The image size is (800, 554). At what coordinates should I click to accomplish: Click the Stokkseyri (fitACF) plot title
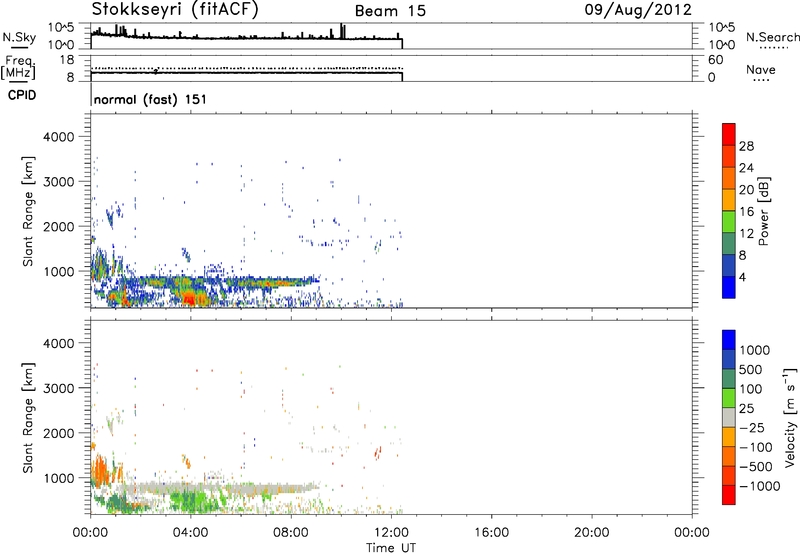[x=175, y=10]
